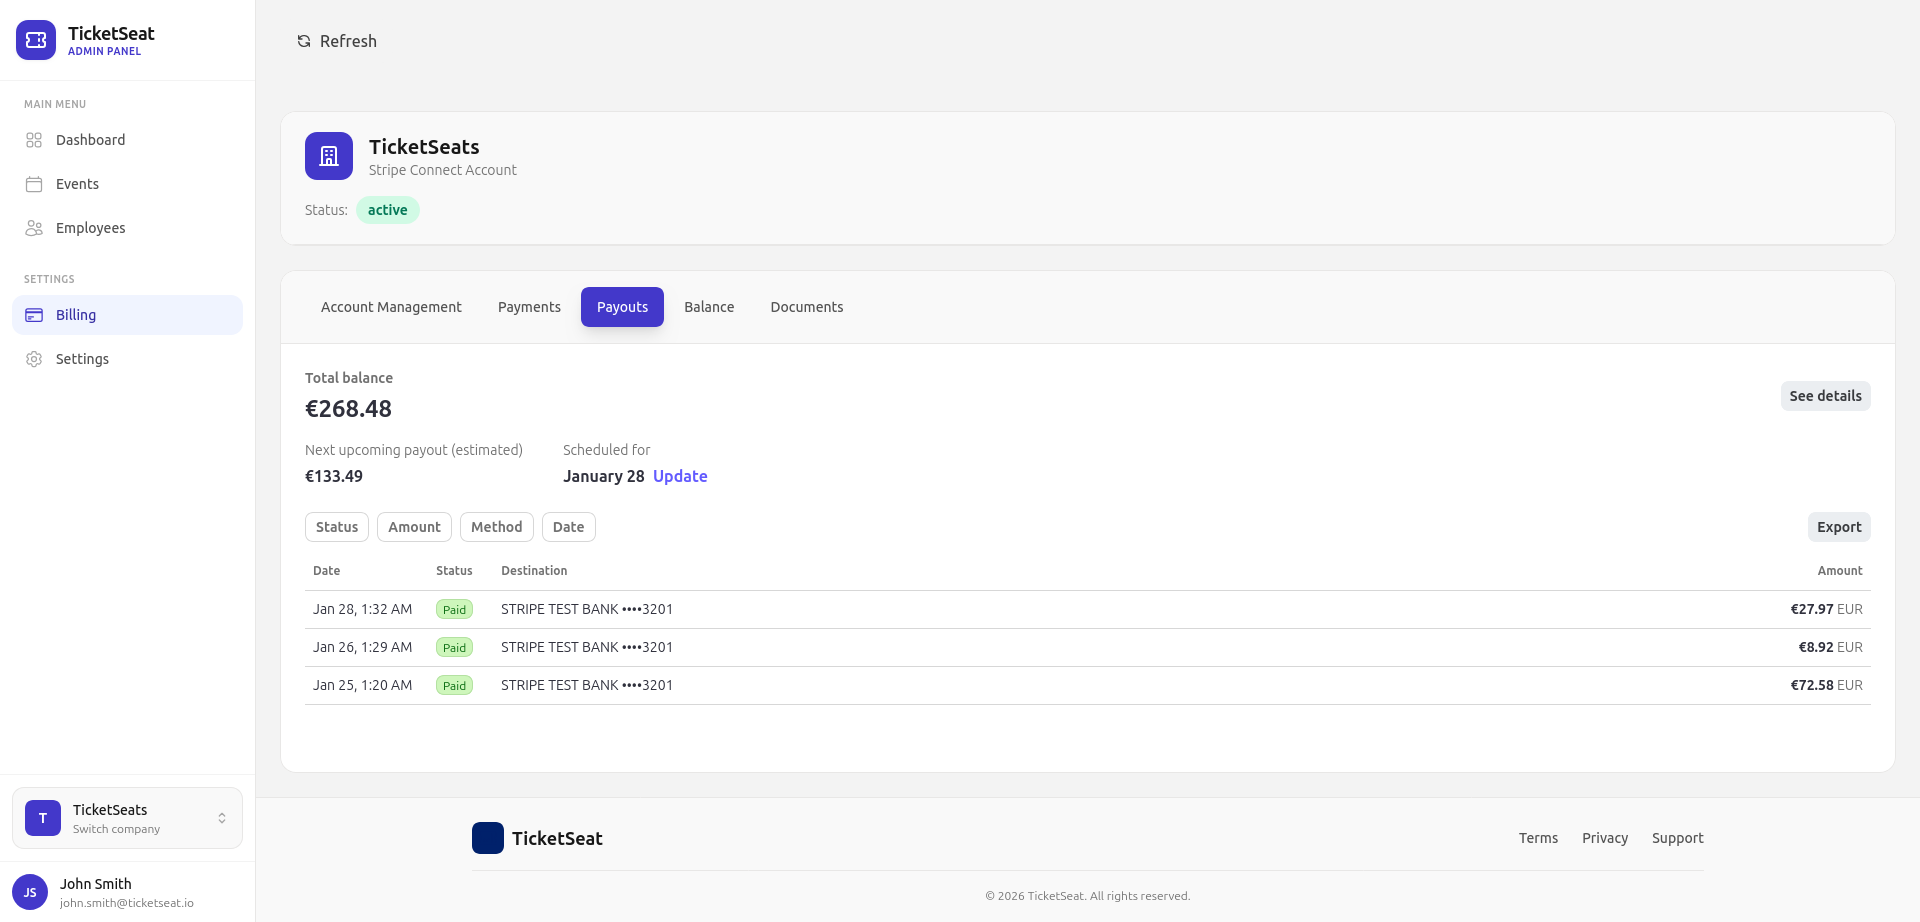Click the company avatar letter T
Viewport: 1920px width, 922px height.
pyautogui.click(x=43, y=818)
